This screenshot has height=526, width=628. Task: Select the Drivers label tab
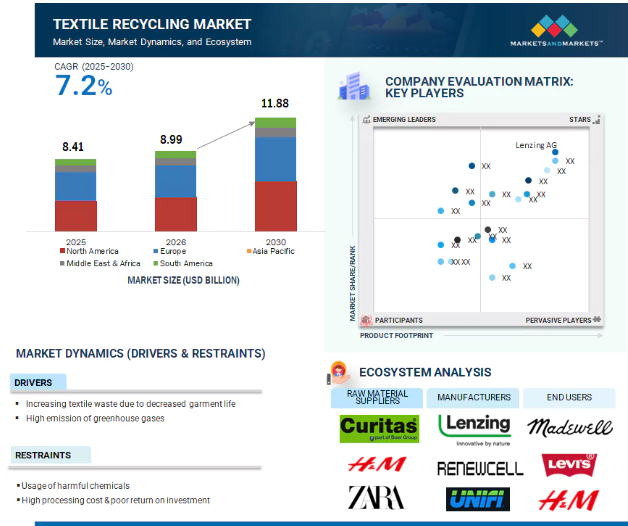tap(38, 382)
